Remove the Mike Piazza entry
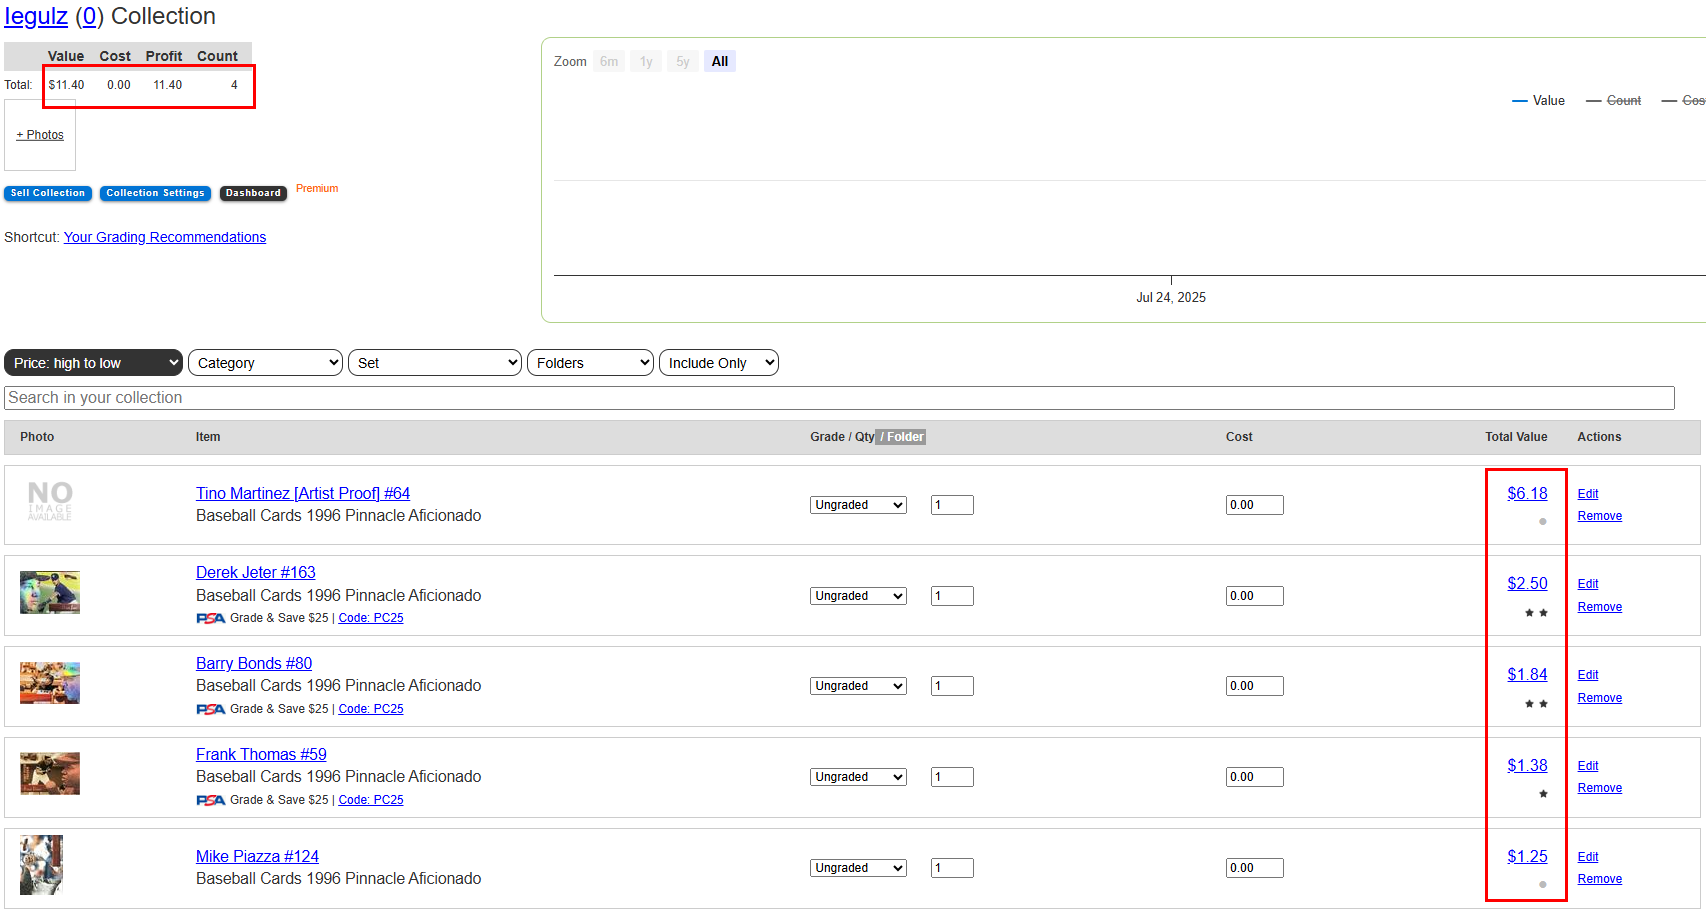The width and height of the screenshot is (1706, 918). click(x=1600, y=879)
